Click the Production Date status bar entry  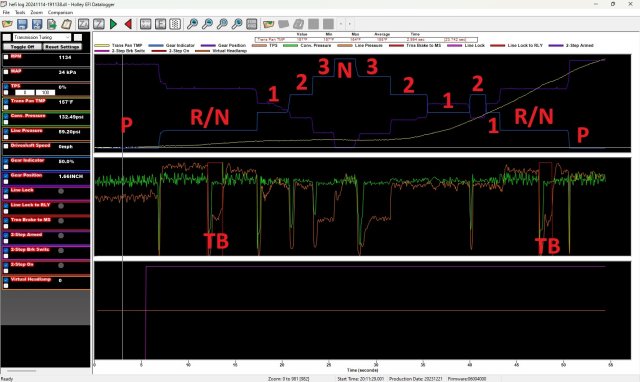[x=416, y=379]
